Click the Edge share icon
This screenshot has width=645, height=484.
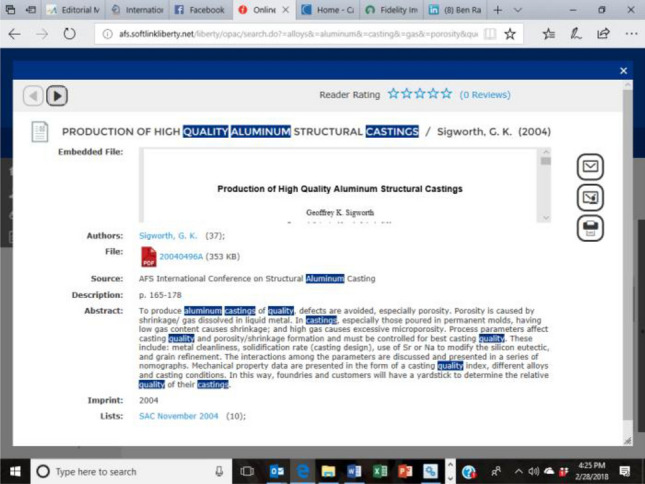pos(603,33)
